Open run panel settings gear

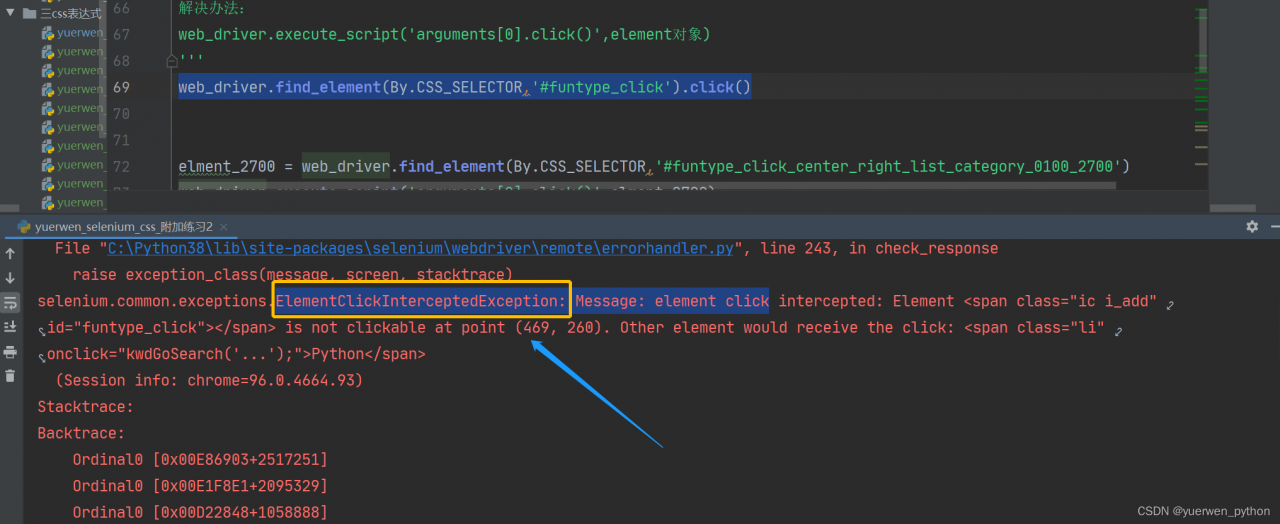point(1252,227)
